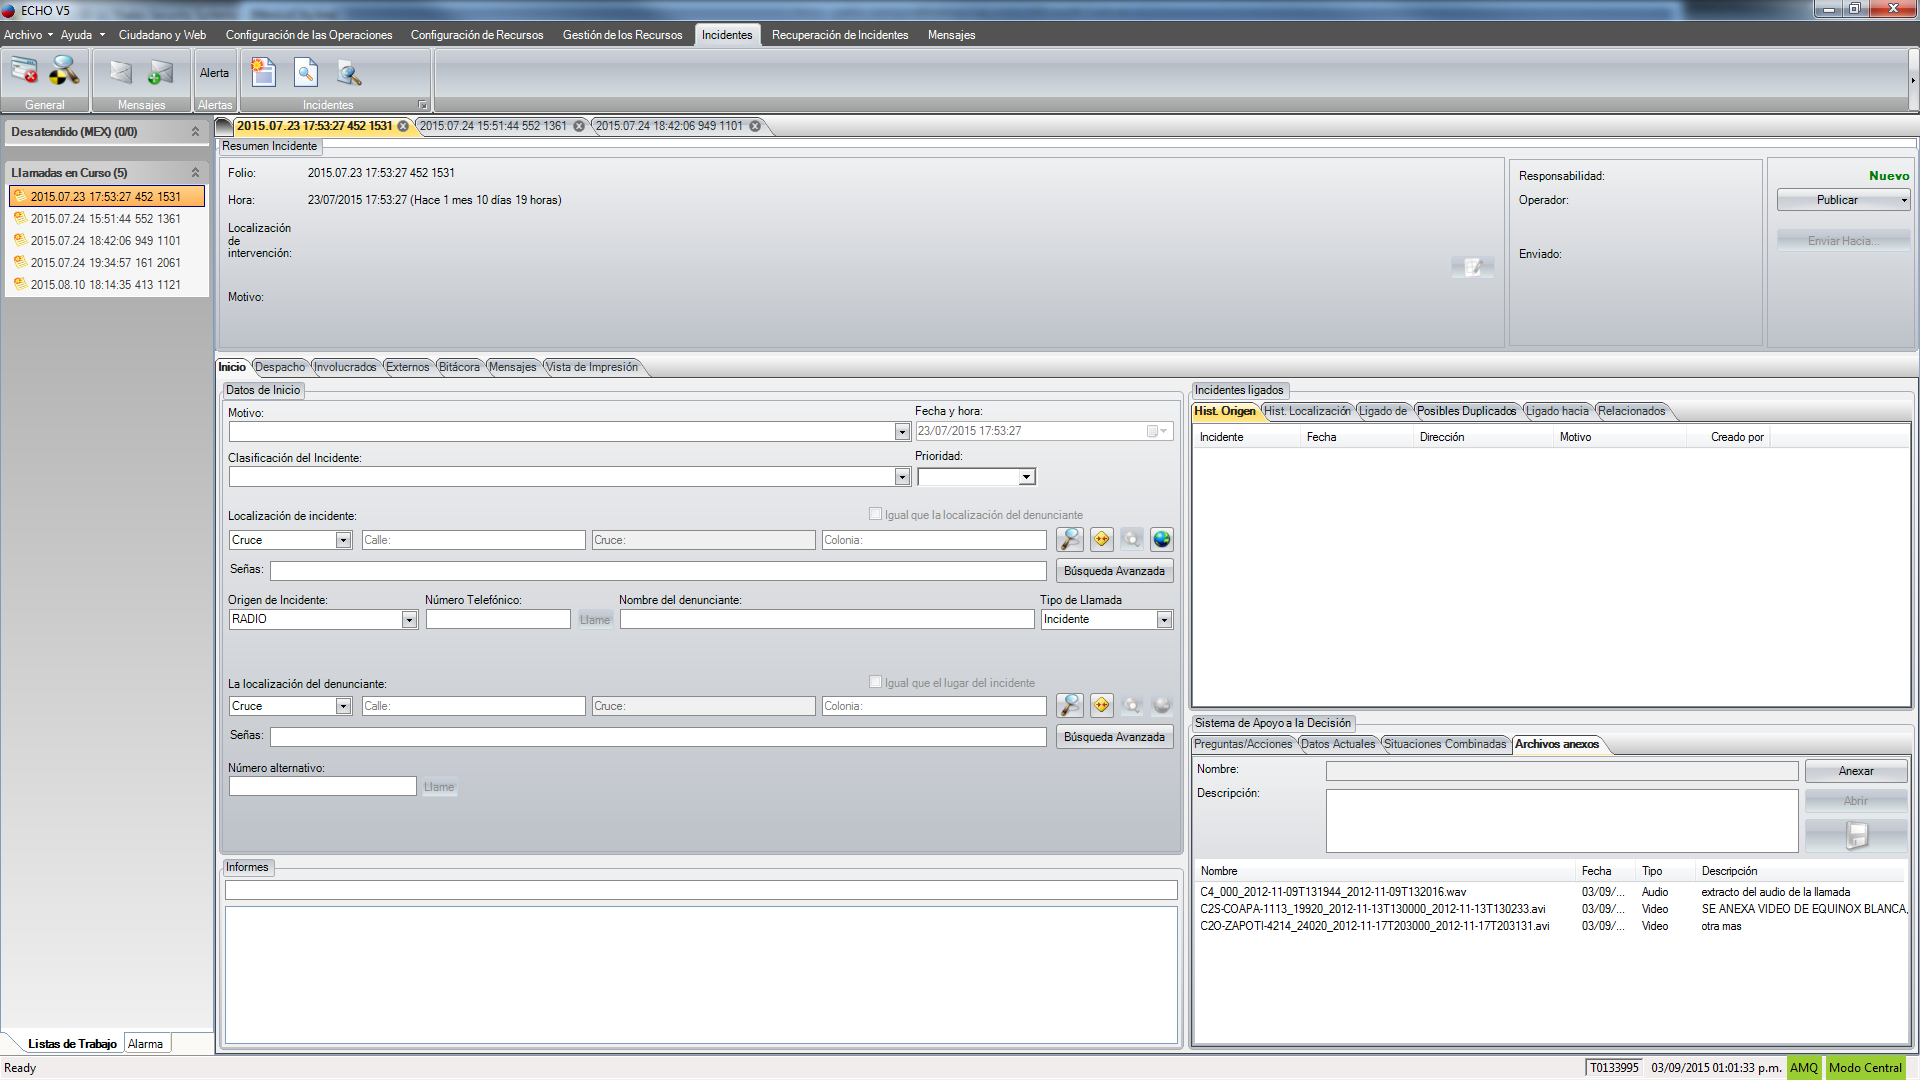Open the Recuperación de Incidentes ribbon tab
Screen dimensions: 1920x1080
[x=839, y=35]
